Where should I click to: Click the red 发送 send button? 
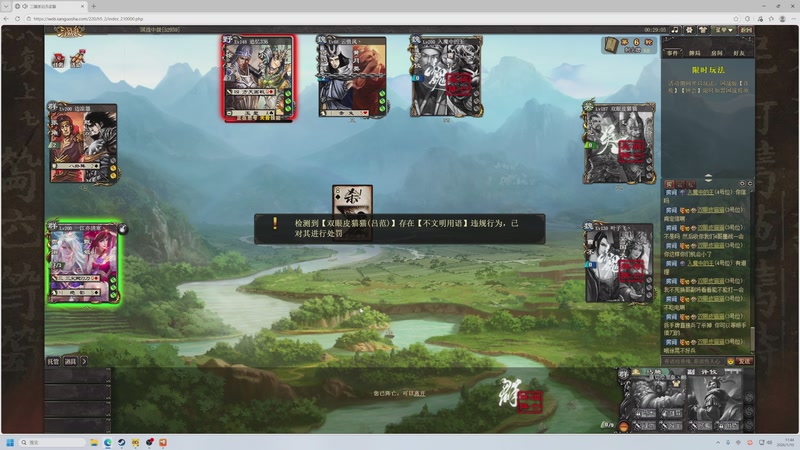pos(744,361)
